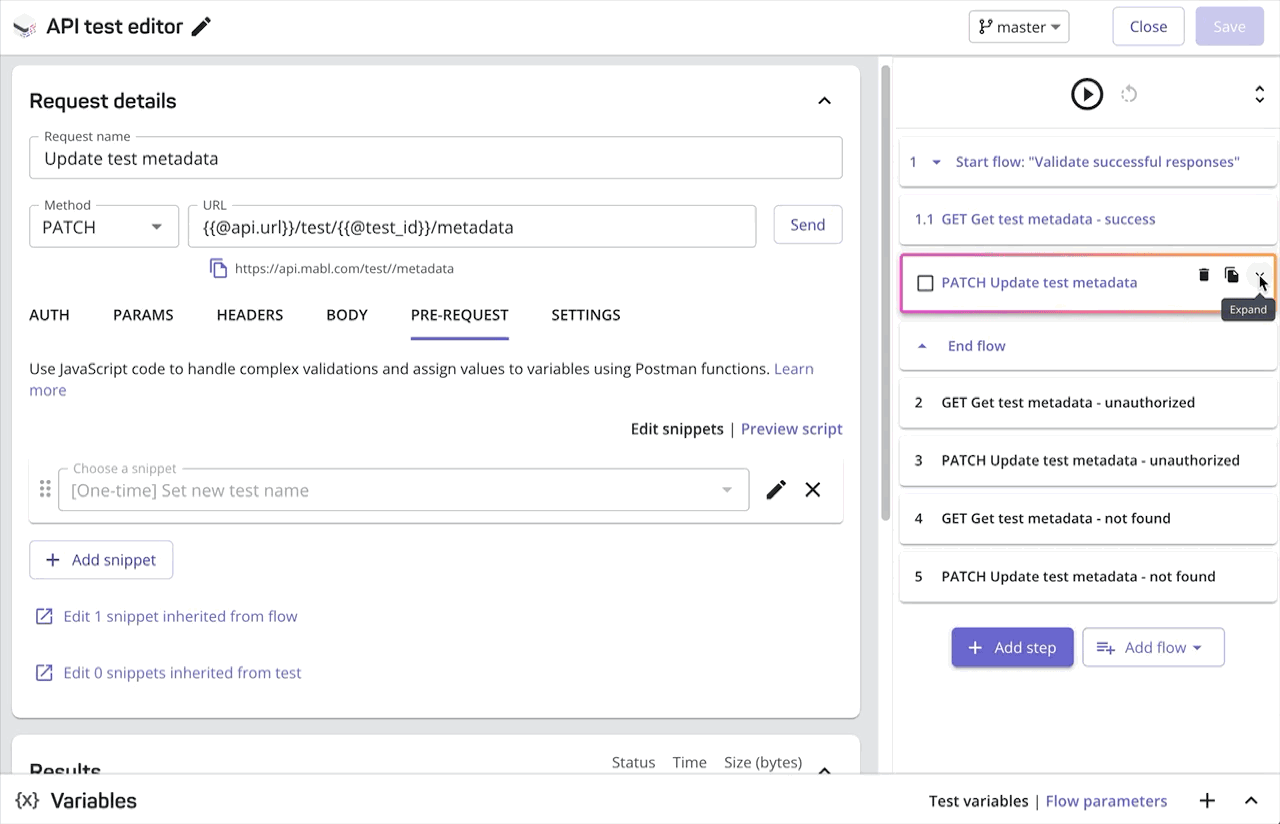Switch to the BODY tab
Screen dimensions: 1280x824
[347, 315]
